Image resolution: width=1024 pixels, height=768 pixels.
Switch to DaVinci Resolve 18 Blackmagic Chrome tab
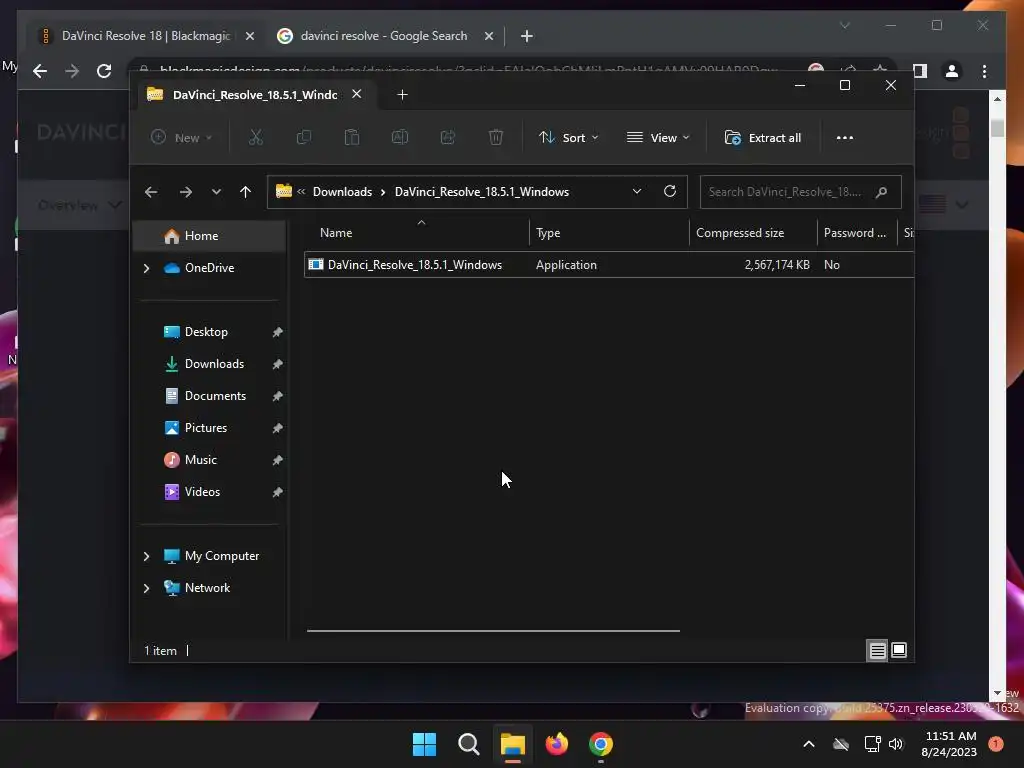[145, 36]
